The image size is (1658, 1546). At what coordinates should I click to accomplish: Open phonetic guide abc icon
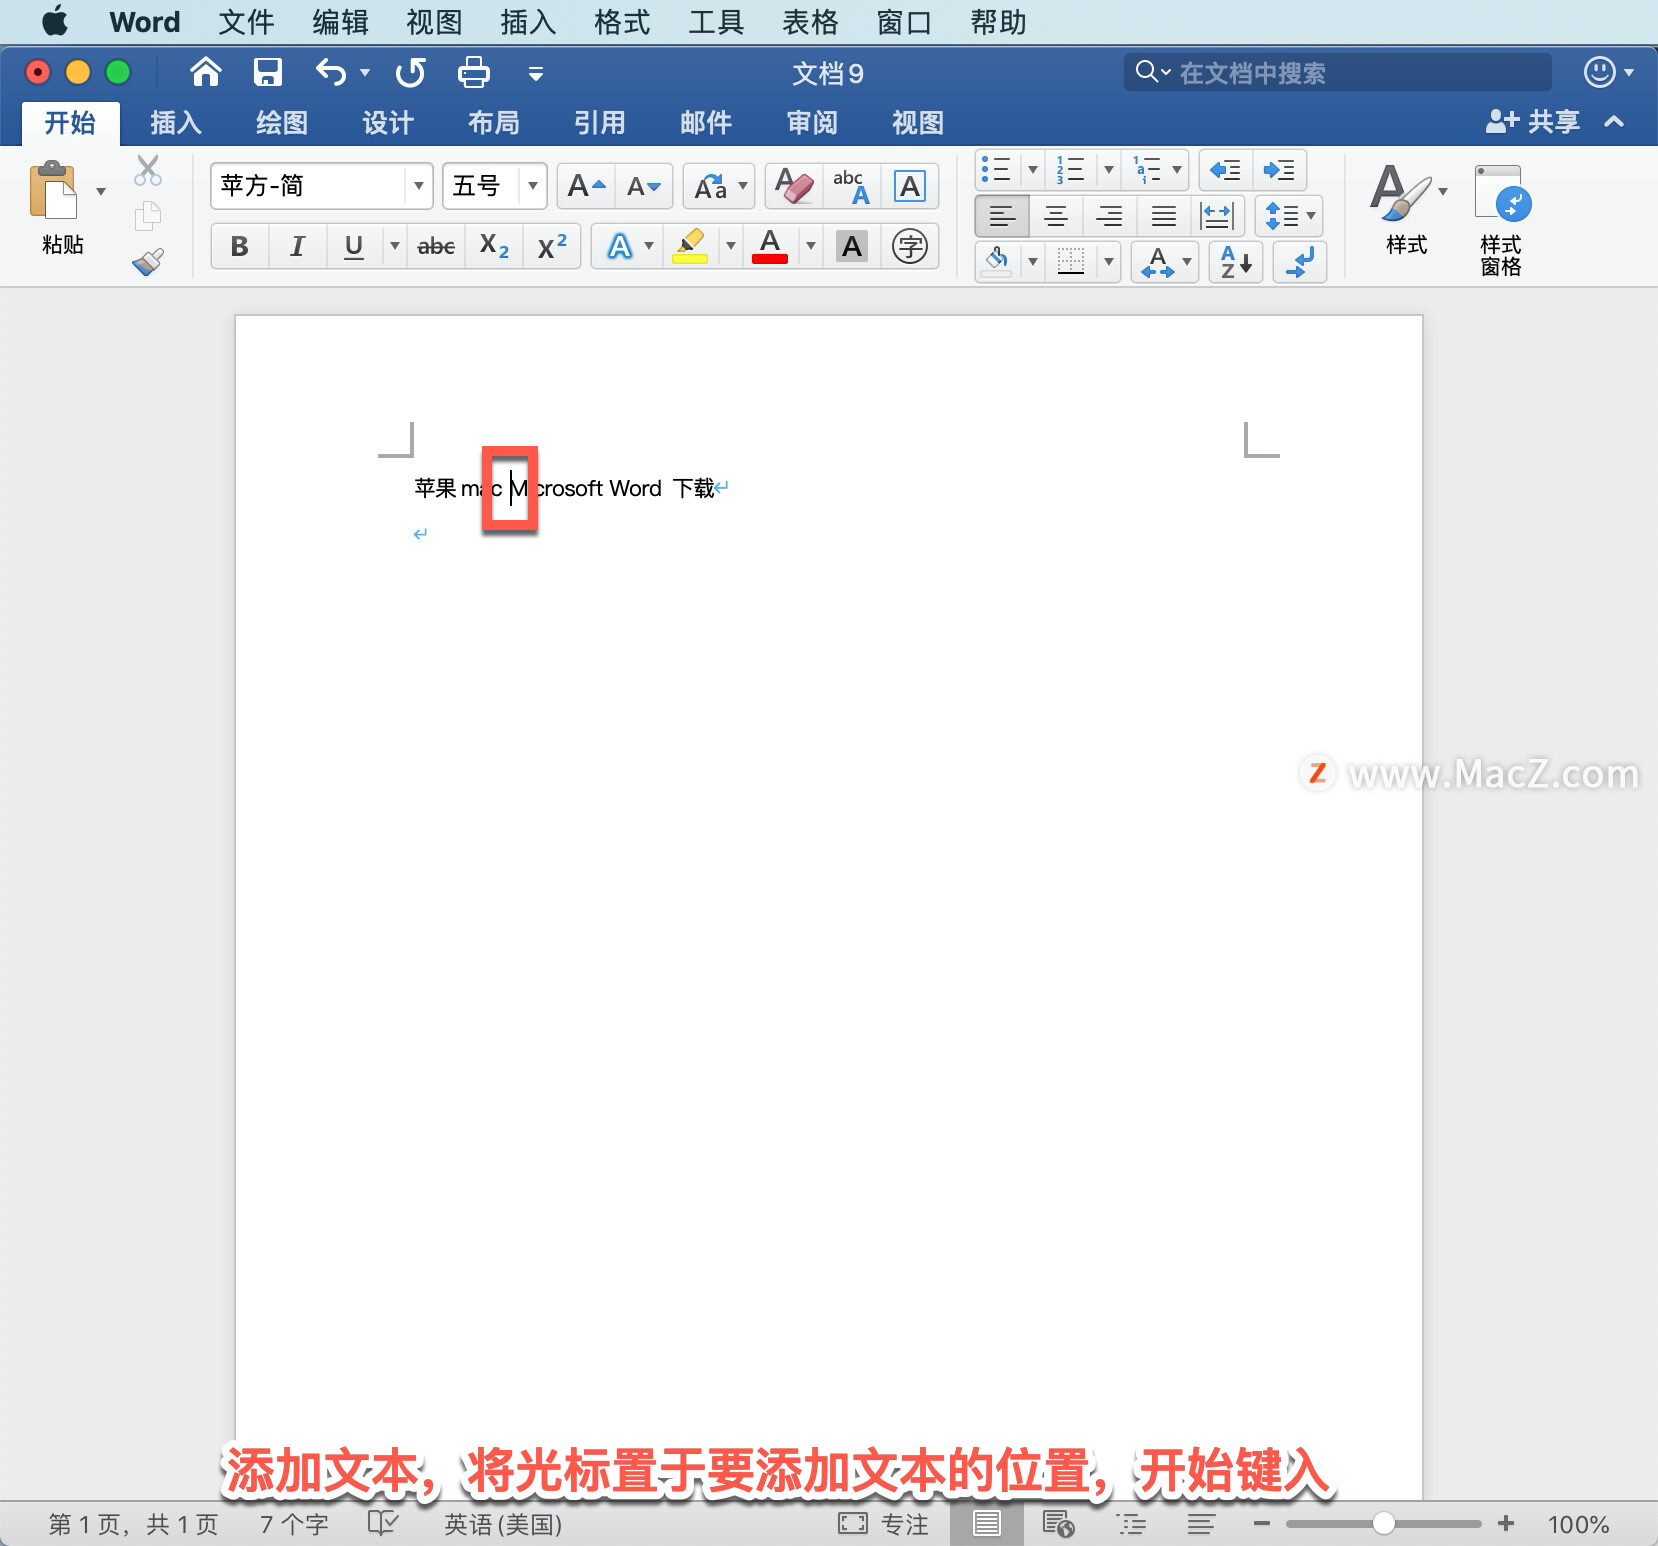coord(852,186)
